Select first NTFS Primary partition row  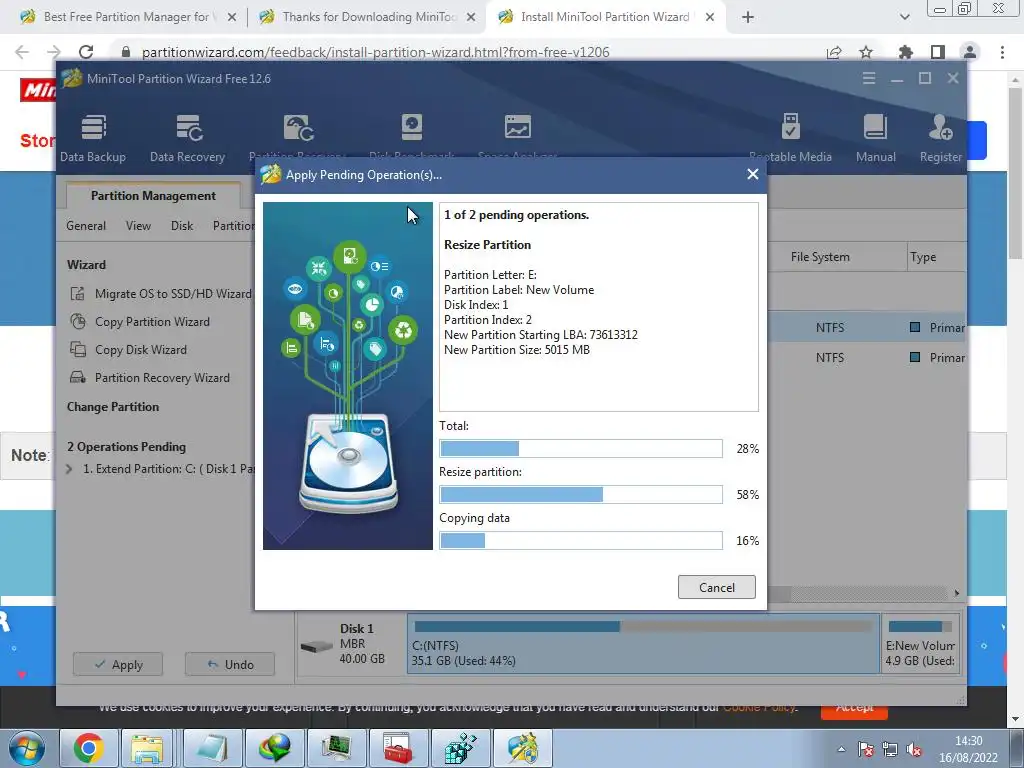tap(867, 327)
